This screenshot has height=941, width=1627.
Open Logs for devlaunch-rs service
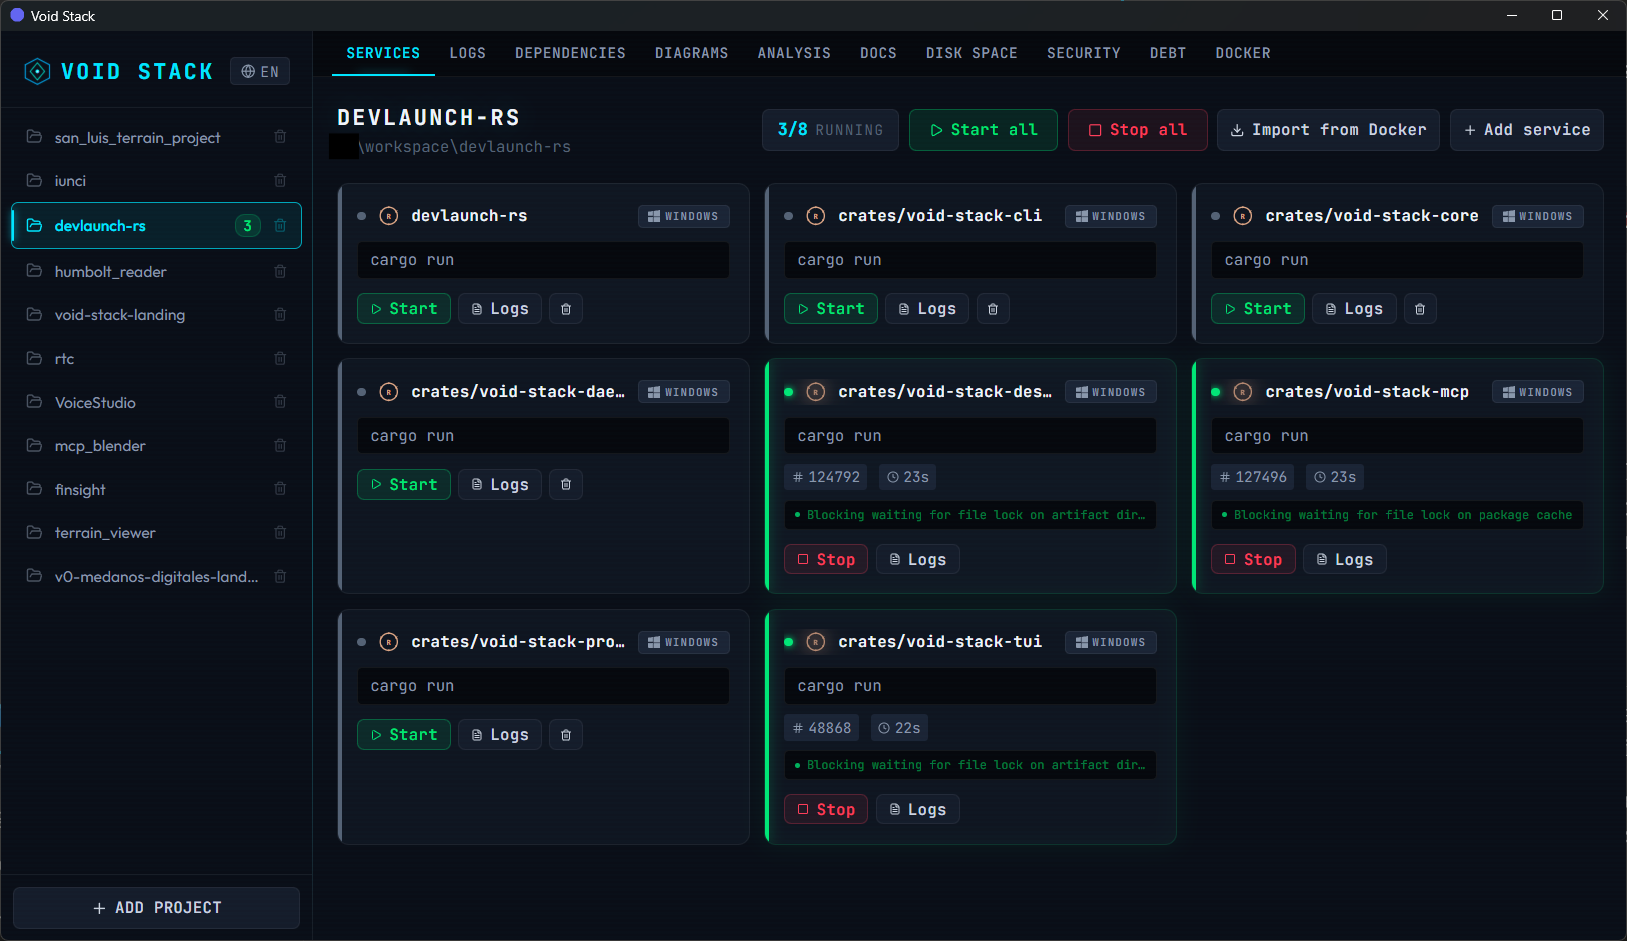click(500, 309)
